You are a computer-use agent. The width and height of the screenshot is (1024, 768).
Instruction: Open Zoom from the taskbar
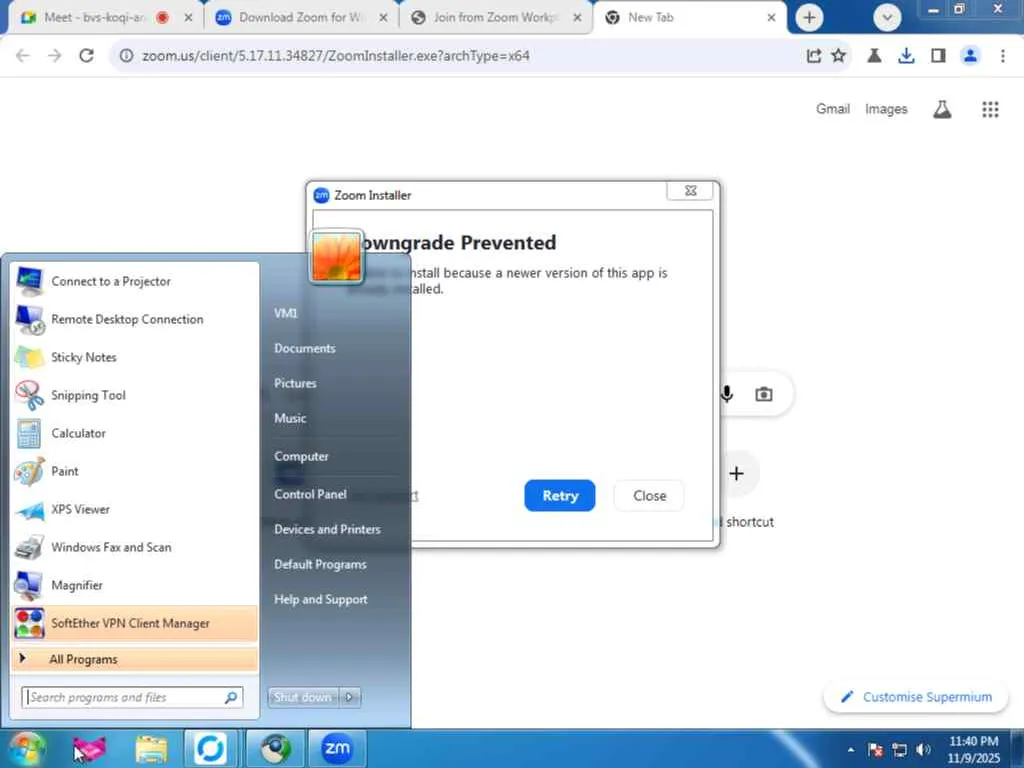pyautogui.click(x=337, y=748)
